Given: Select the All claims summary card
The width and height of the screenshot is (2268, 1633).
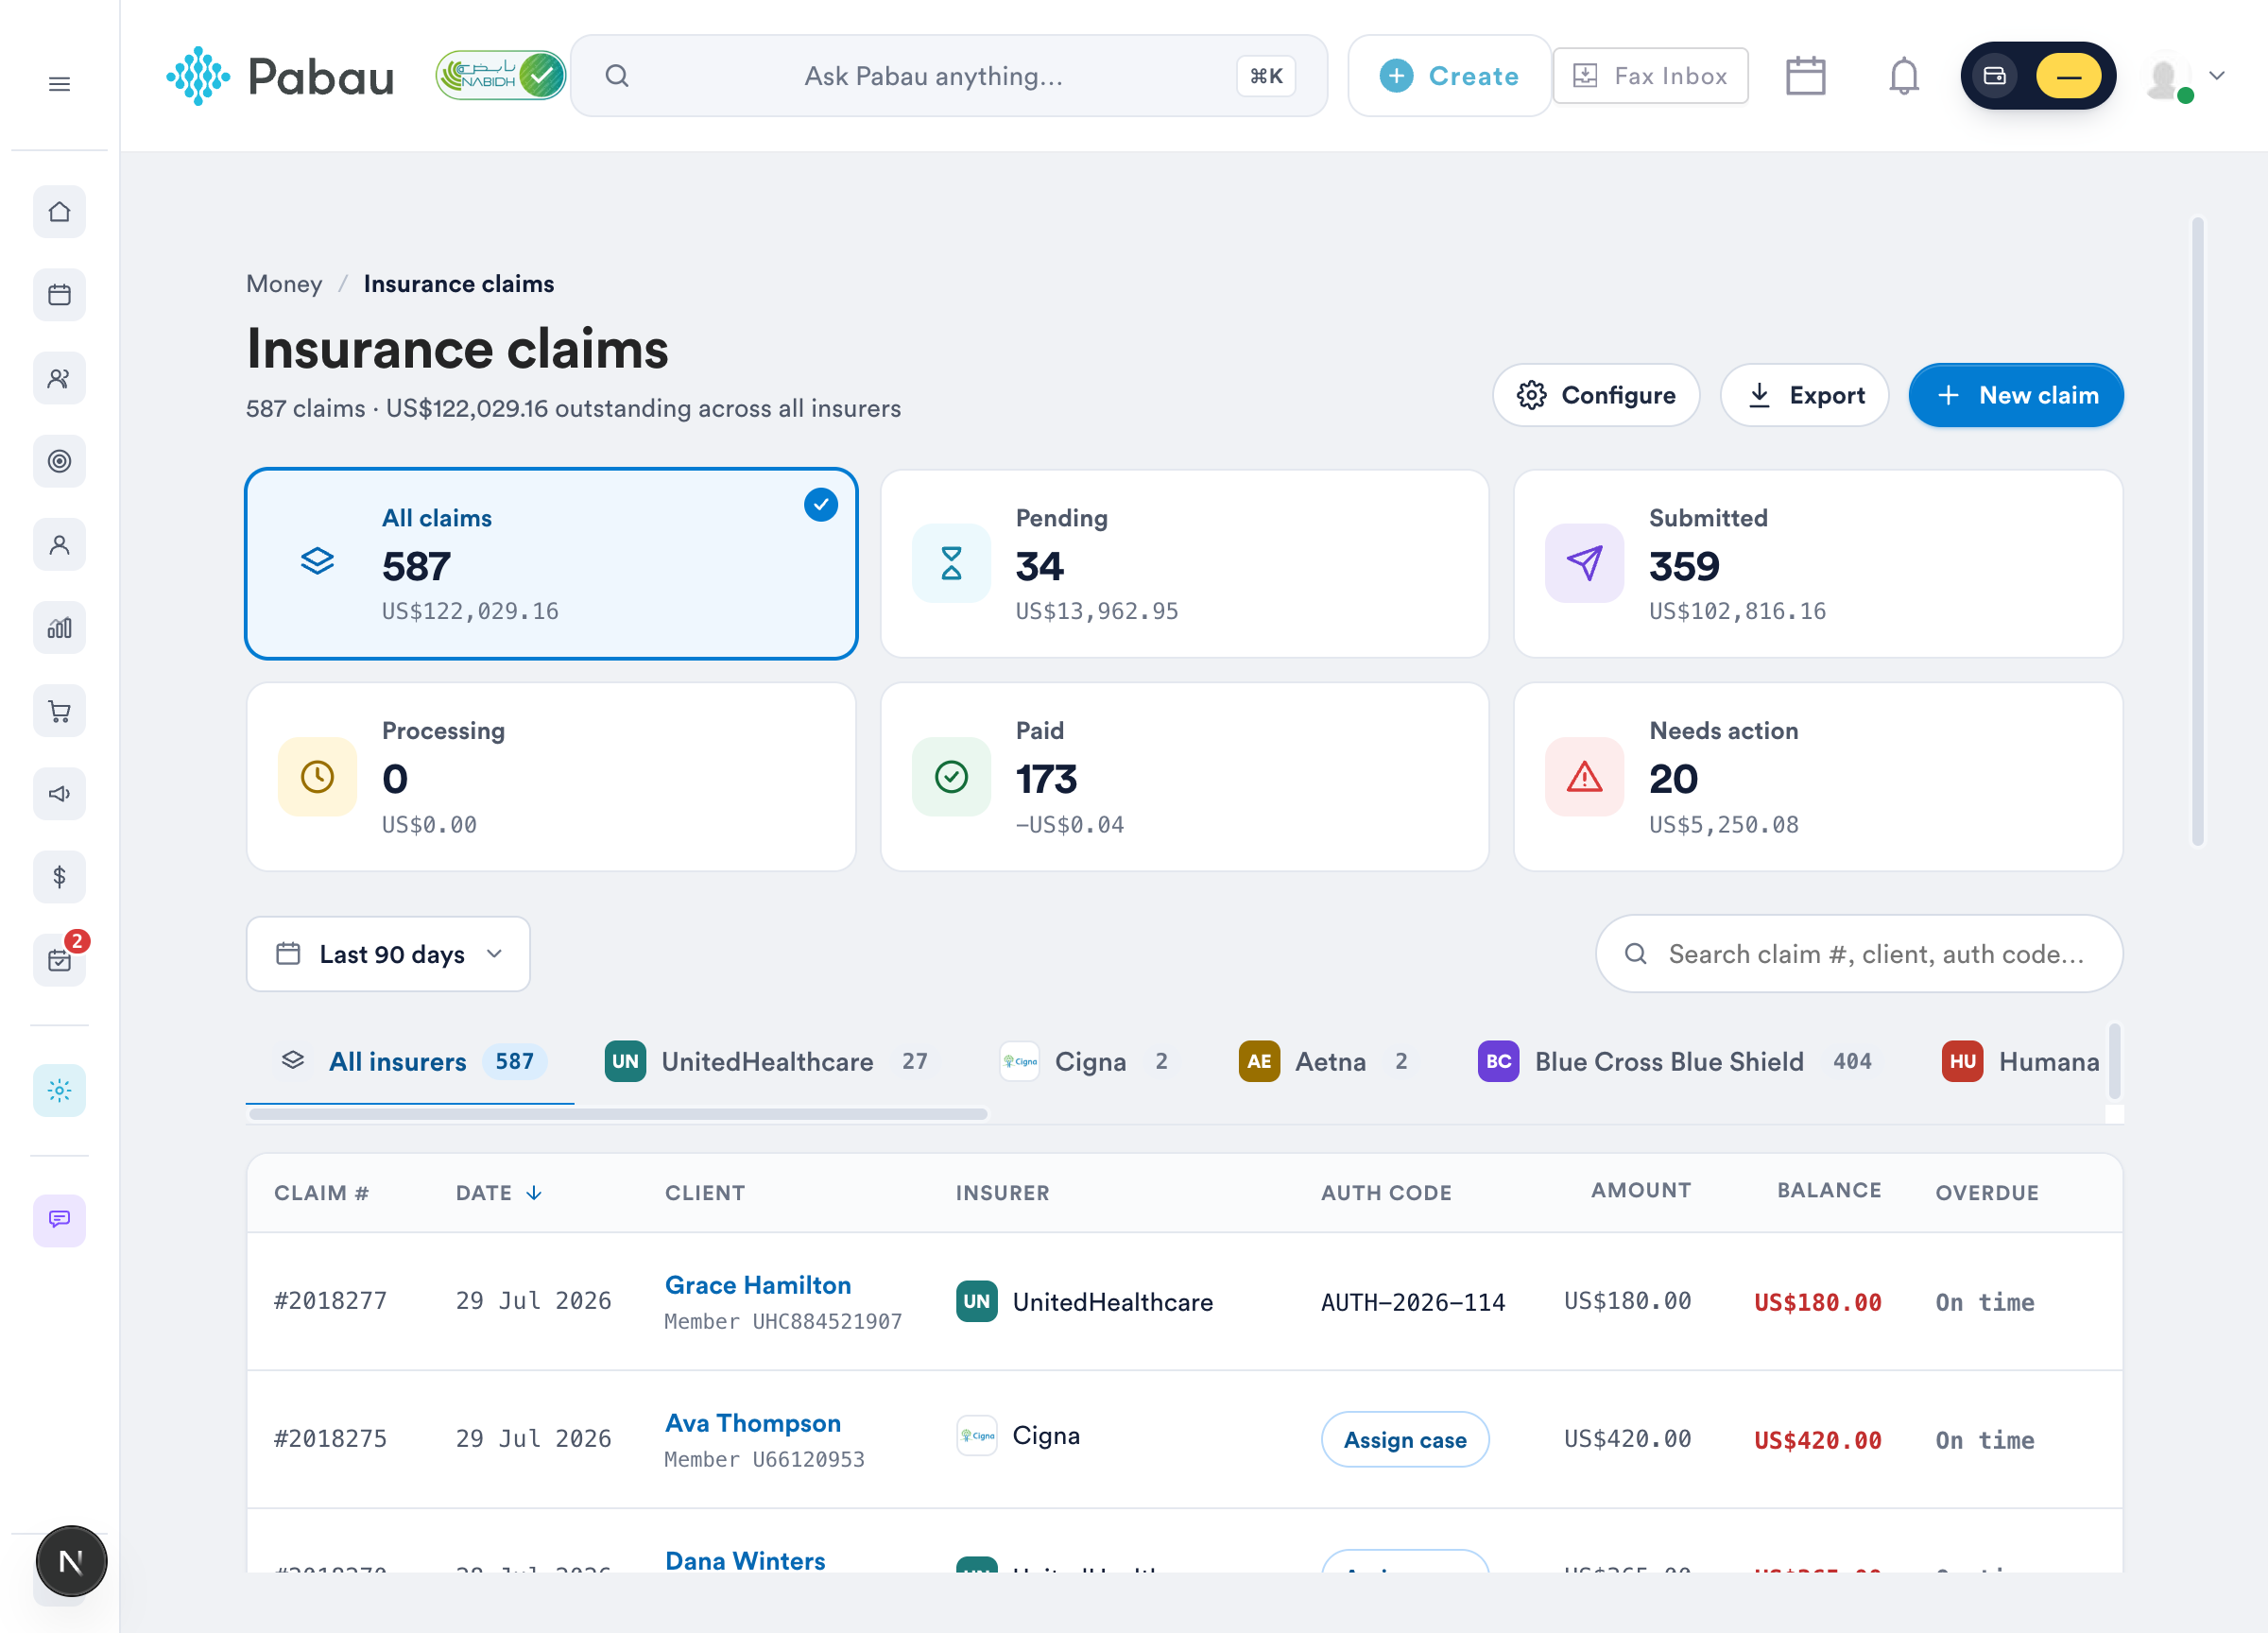Looking at the screenshot, I should tap(551, 564).
